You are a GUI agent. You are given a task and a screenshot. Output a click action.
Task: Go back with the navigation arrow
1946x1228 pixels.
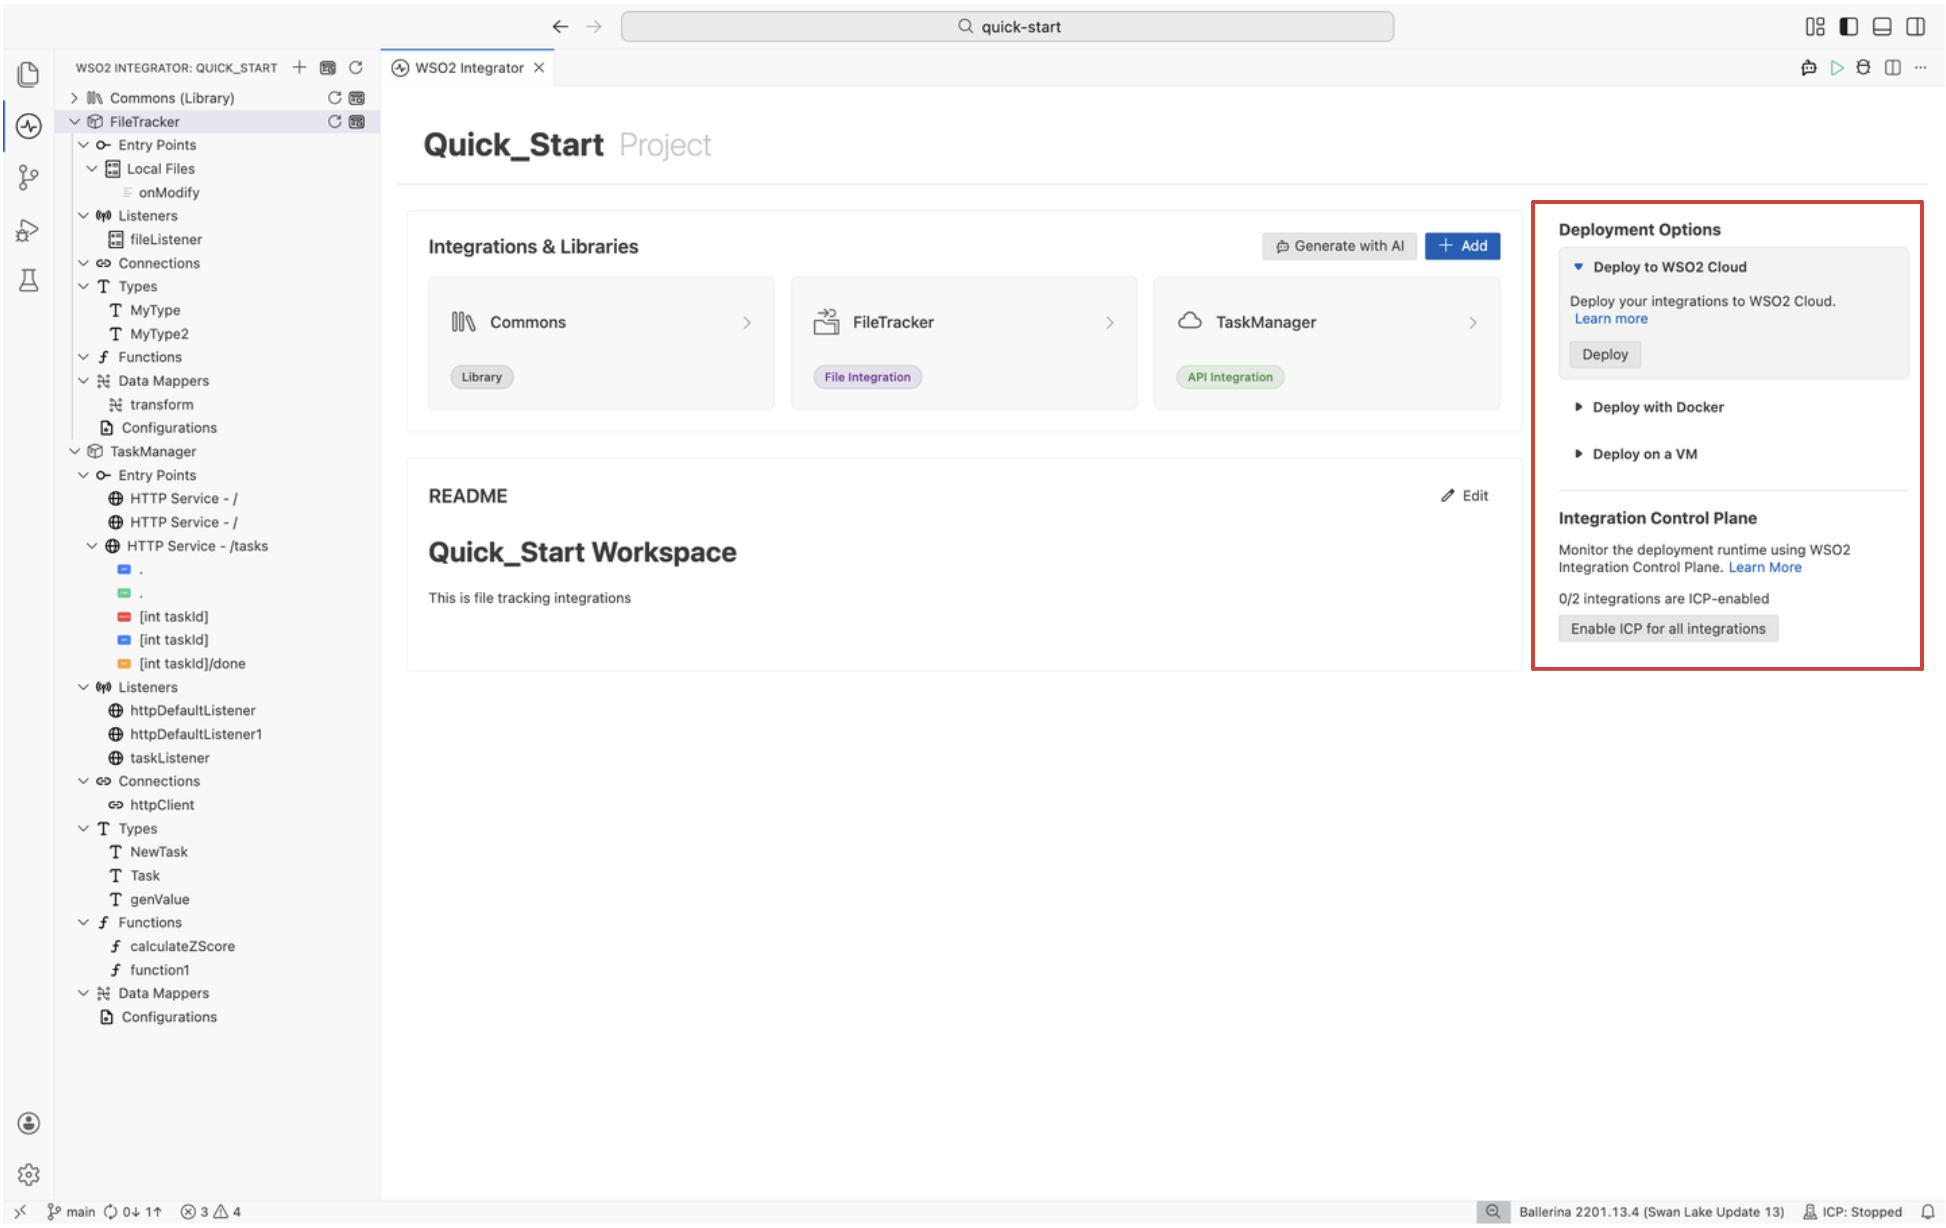pos(560,27)
